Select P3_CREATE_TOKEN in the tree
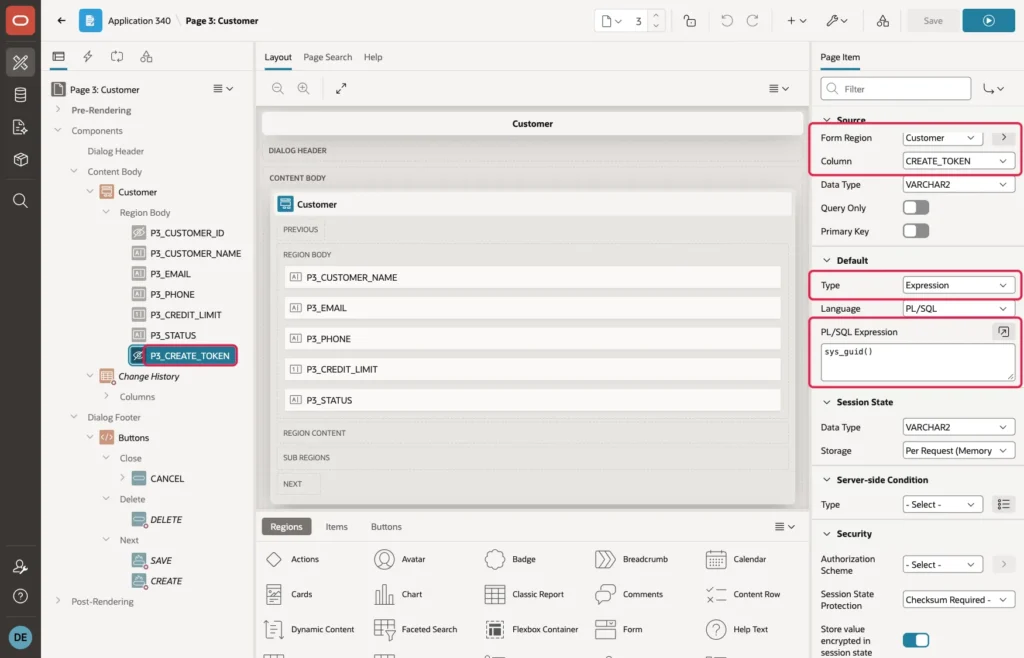The width and height of the screenshot is (1024, 658). 189,356
